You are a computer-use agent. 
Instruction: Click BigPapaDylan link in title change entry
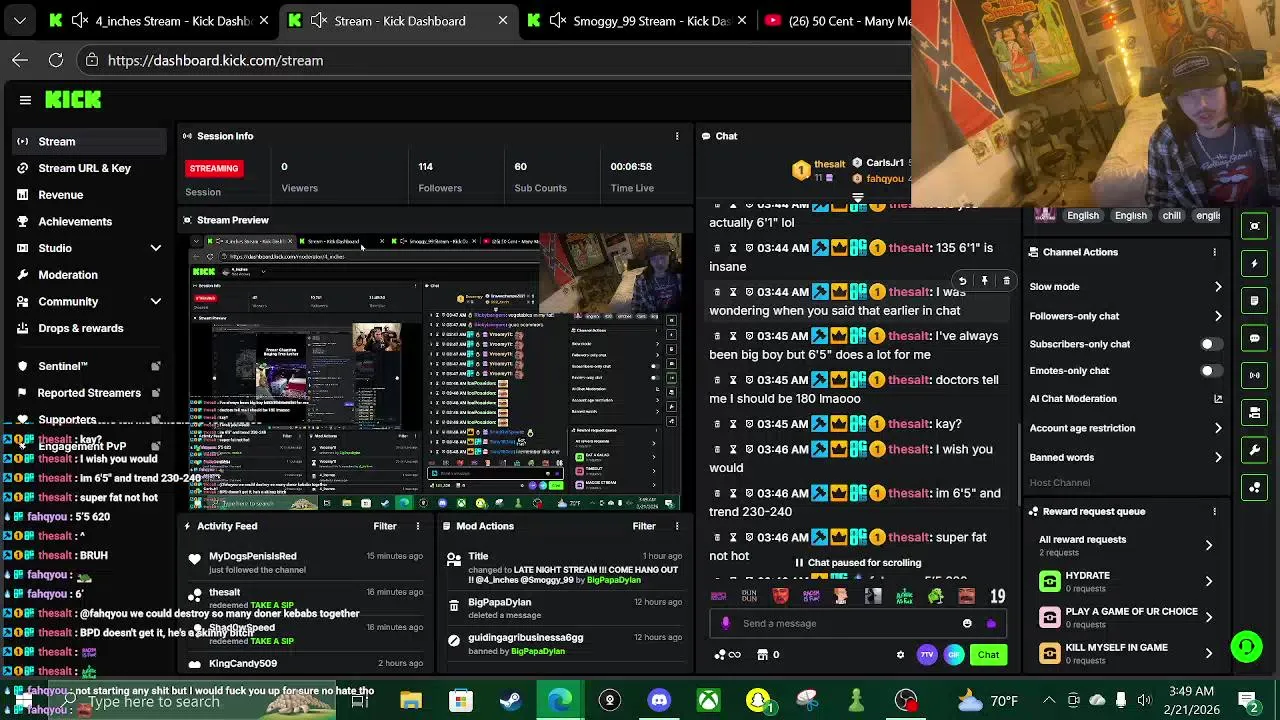(613, 580)
